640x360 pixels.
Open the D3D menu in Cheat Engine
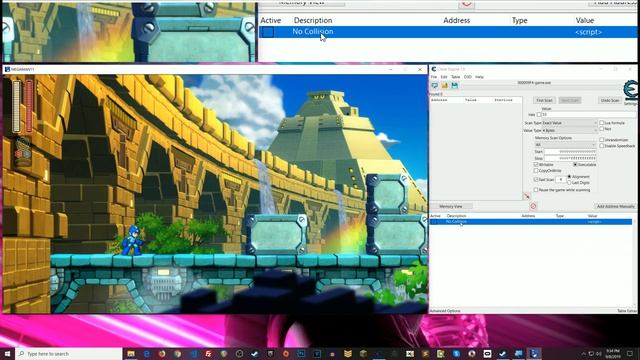click(468, 77)
